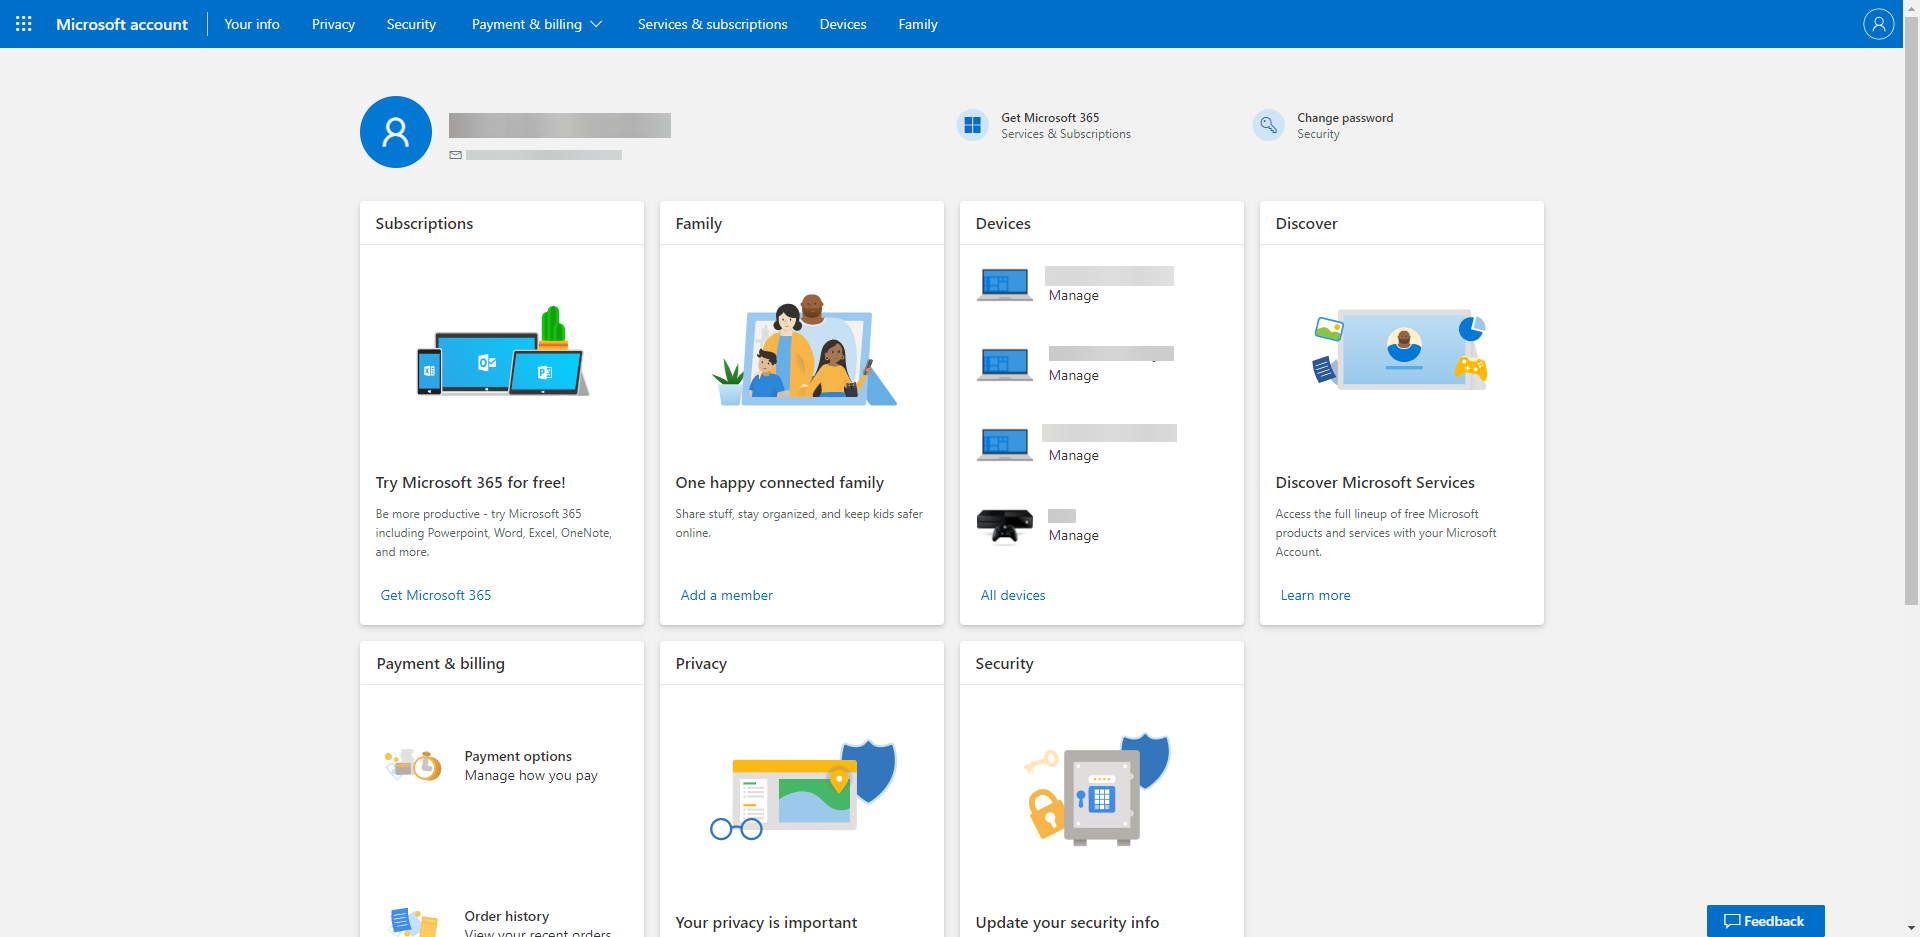Open the Order history link

pos(507,916)
